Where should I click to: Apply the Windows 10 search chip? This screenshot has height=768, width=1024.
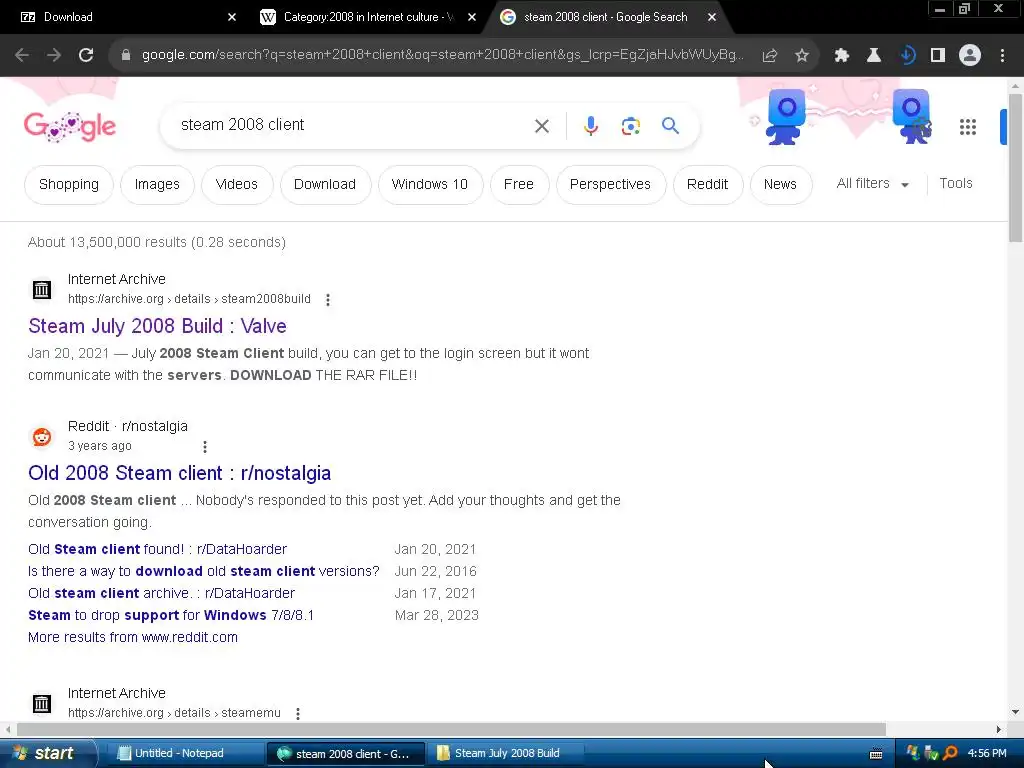pos(430,185)
